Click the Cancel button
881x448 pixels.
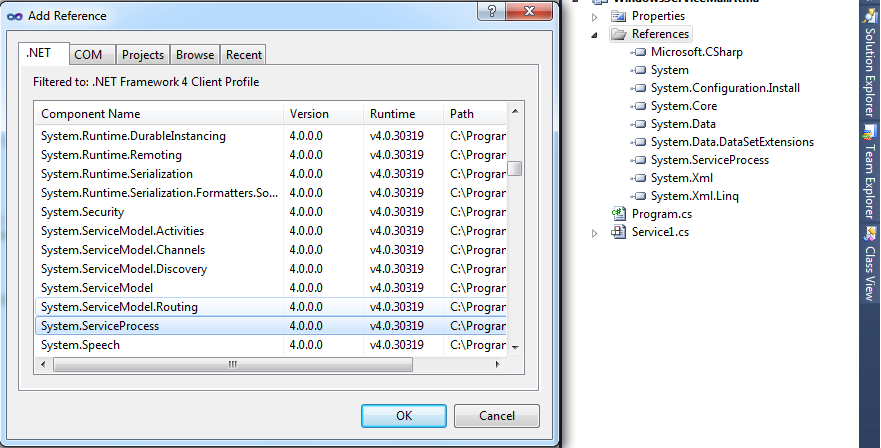[x=497, y=416]
